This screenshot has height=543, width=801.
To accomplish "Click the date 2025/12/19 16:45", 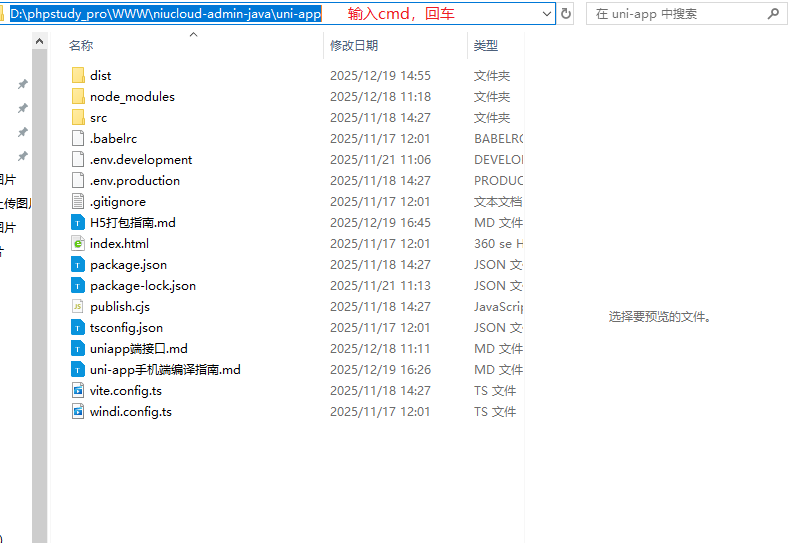I will click(x=380, y=223).
